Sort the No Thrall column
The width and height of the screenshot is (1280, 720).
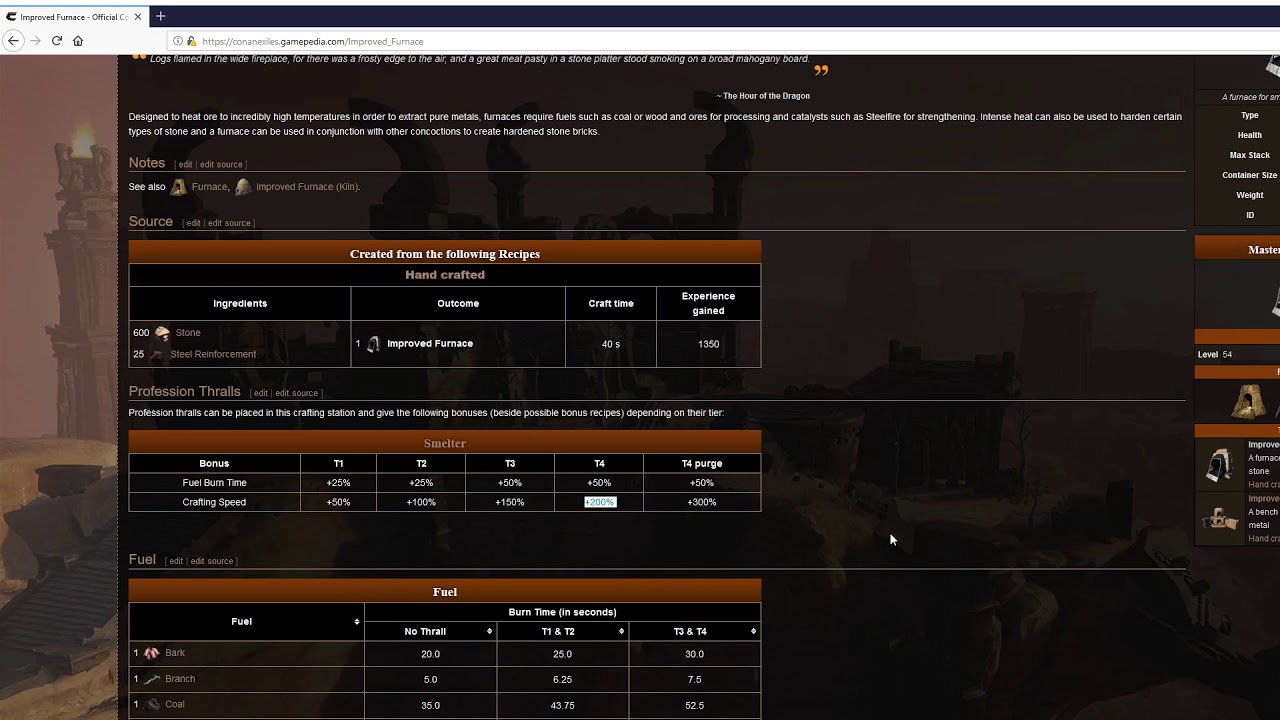click(x=489, y=631)
